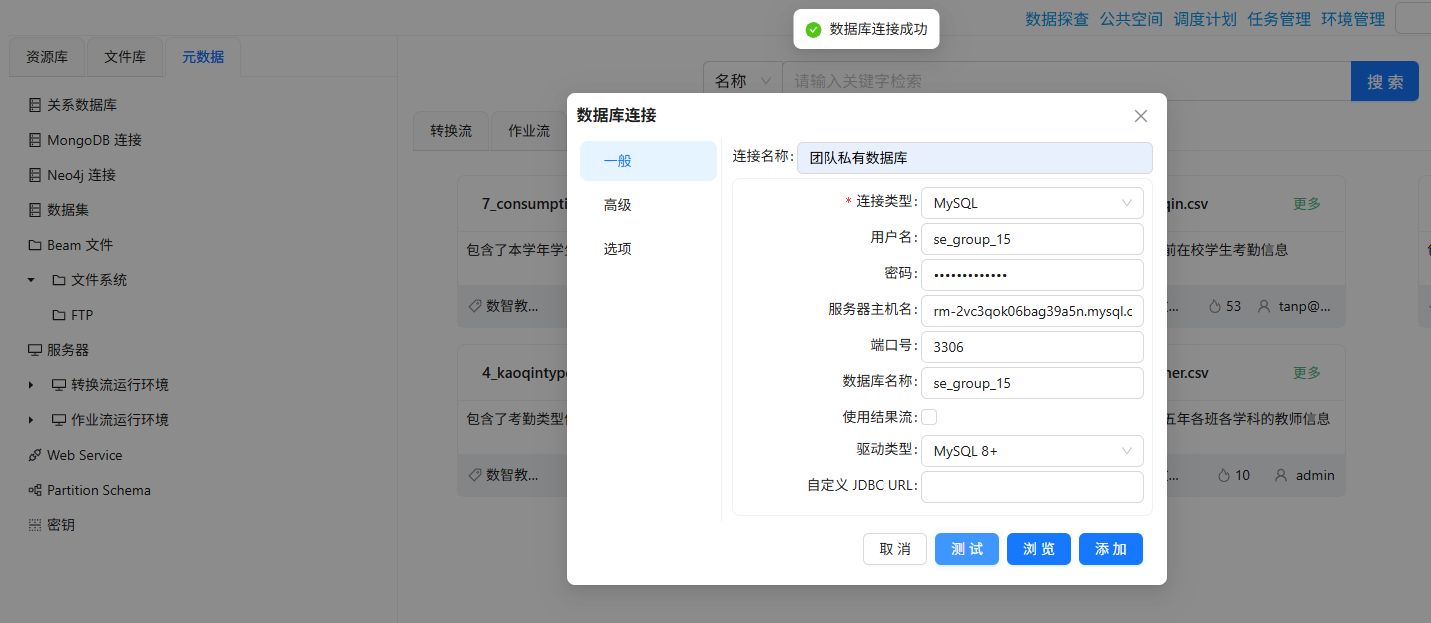This screenshot has height=623, width=1431.
Task: Click the MongoDB 连接 icon in sidebar
Action: 35,140
